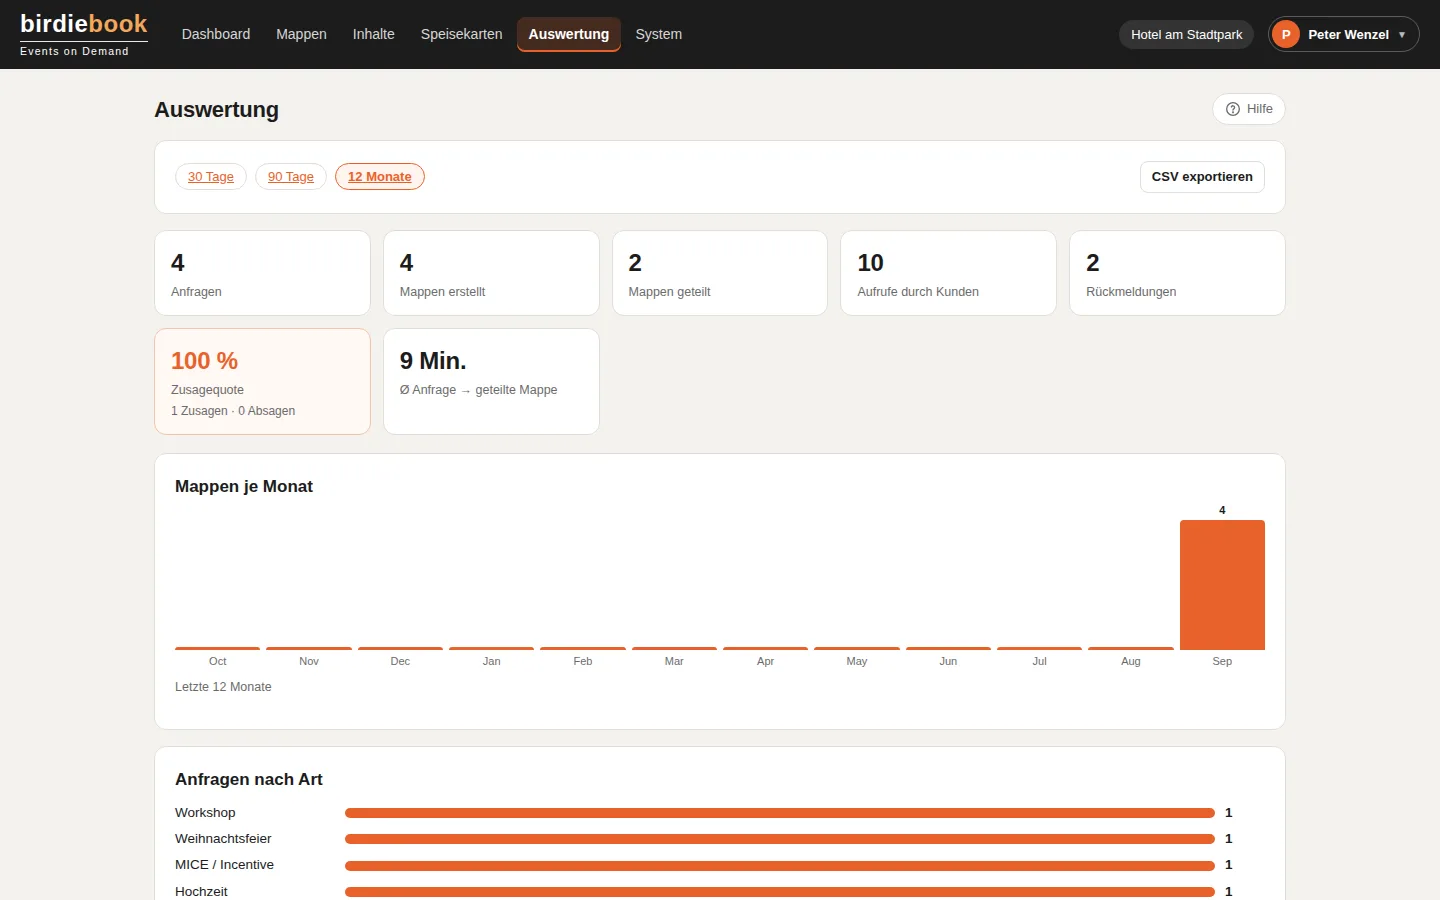Image resolution: width=1440 pixels, height=900 pixels.
Task: Click the Sep bar in the chart
Action: click(x=1222, y=585)
